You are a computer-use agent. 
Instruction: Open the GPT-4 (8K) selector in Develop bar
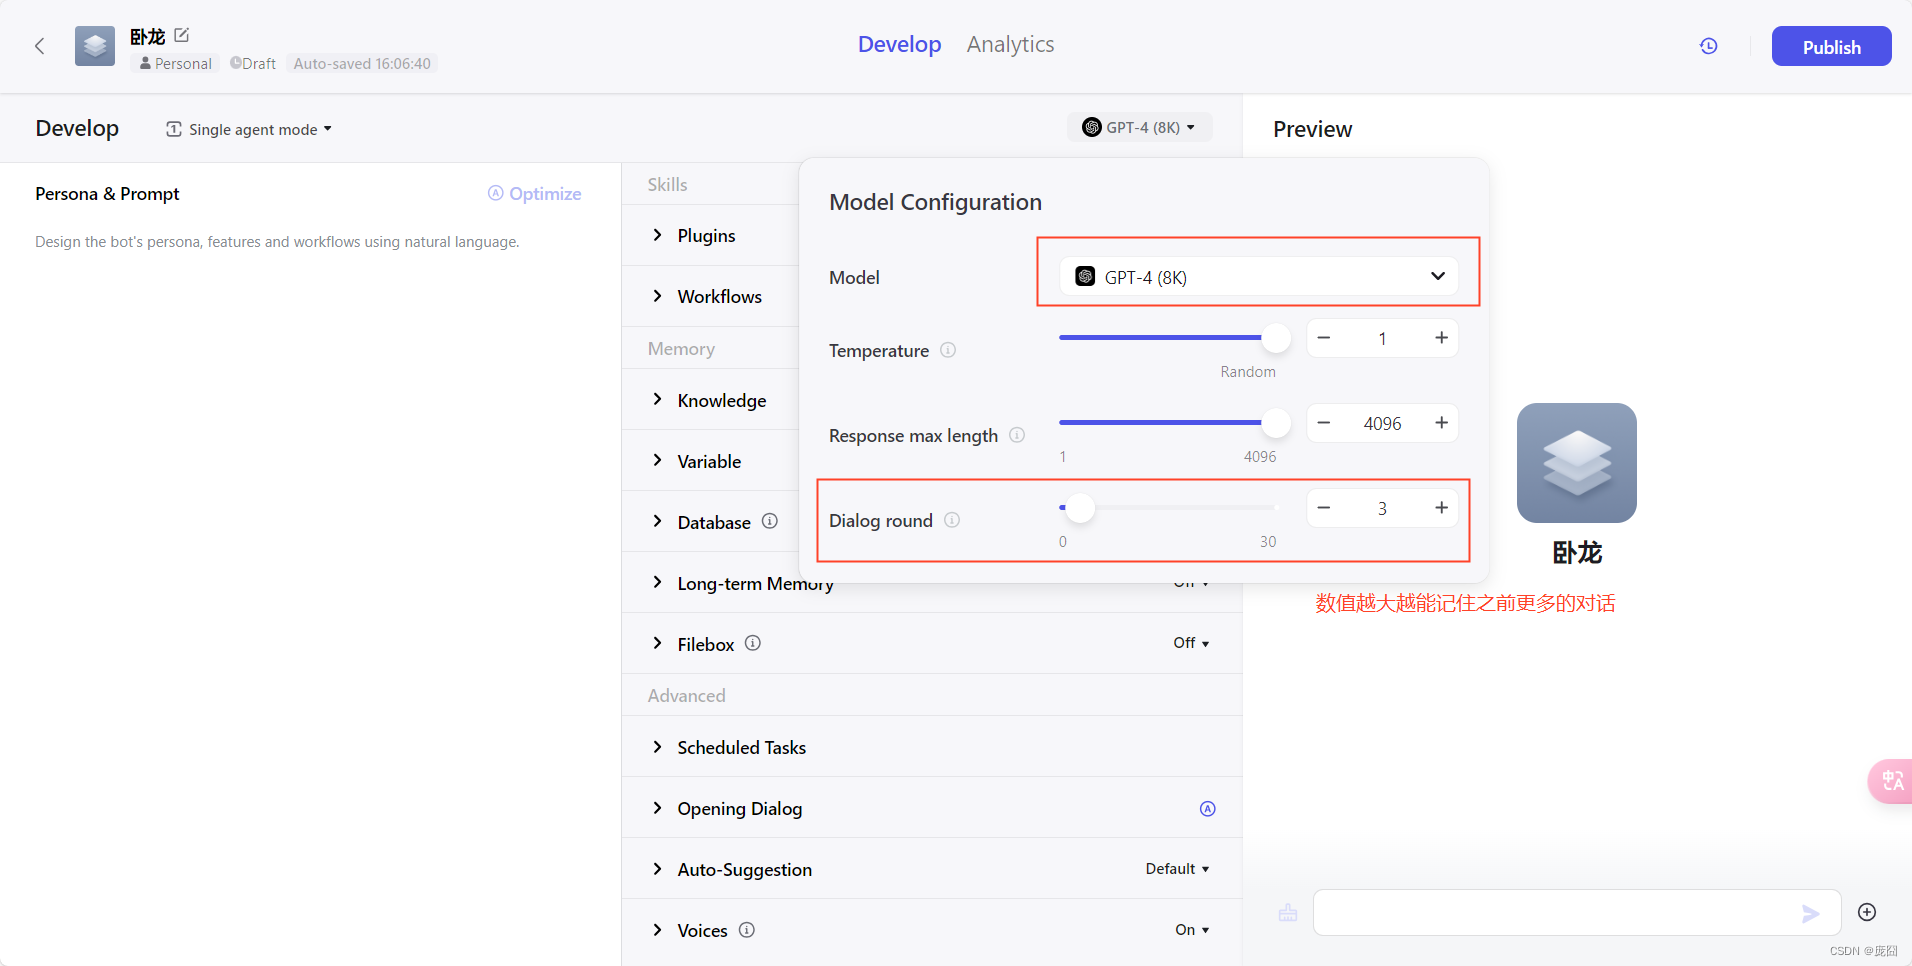click(x=1139, y=127)
